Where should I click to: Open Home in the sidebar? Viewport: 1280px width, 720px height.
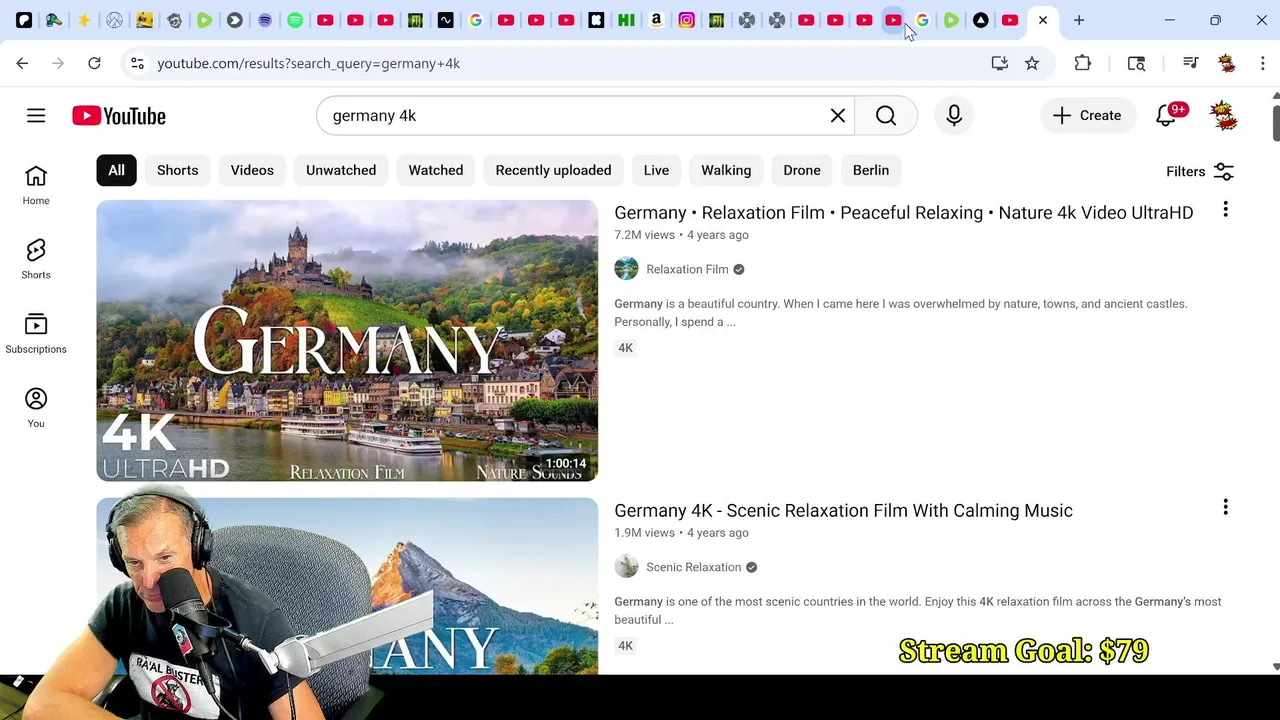tap(36, 186)
